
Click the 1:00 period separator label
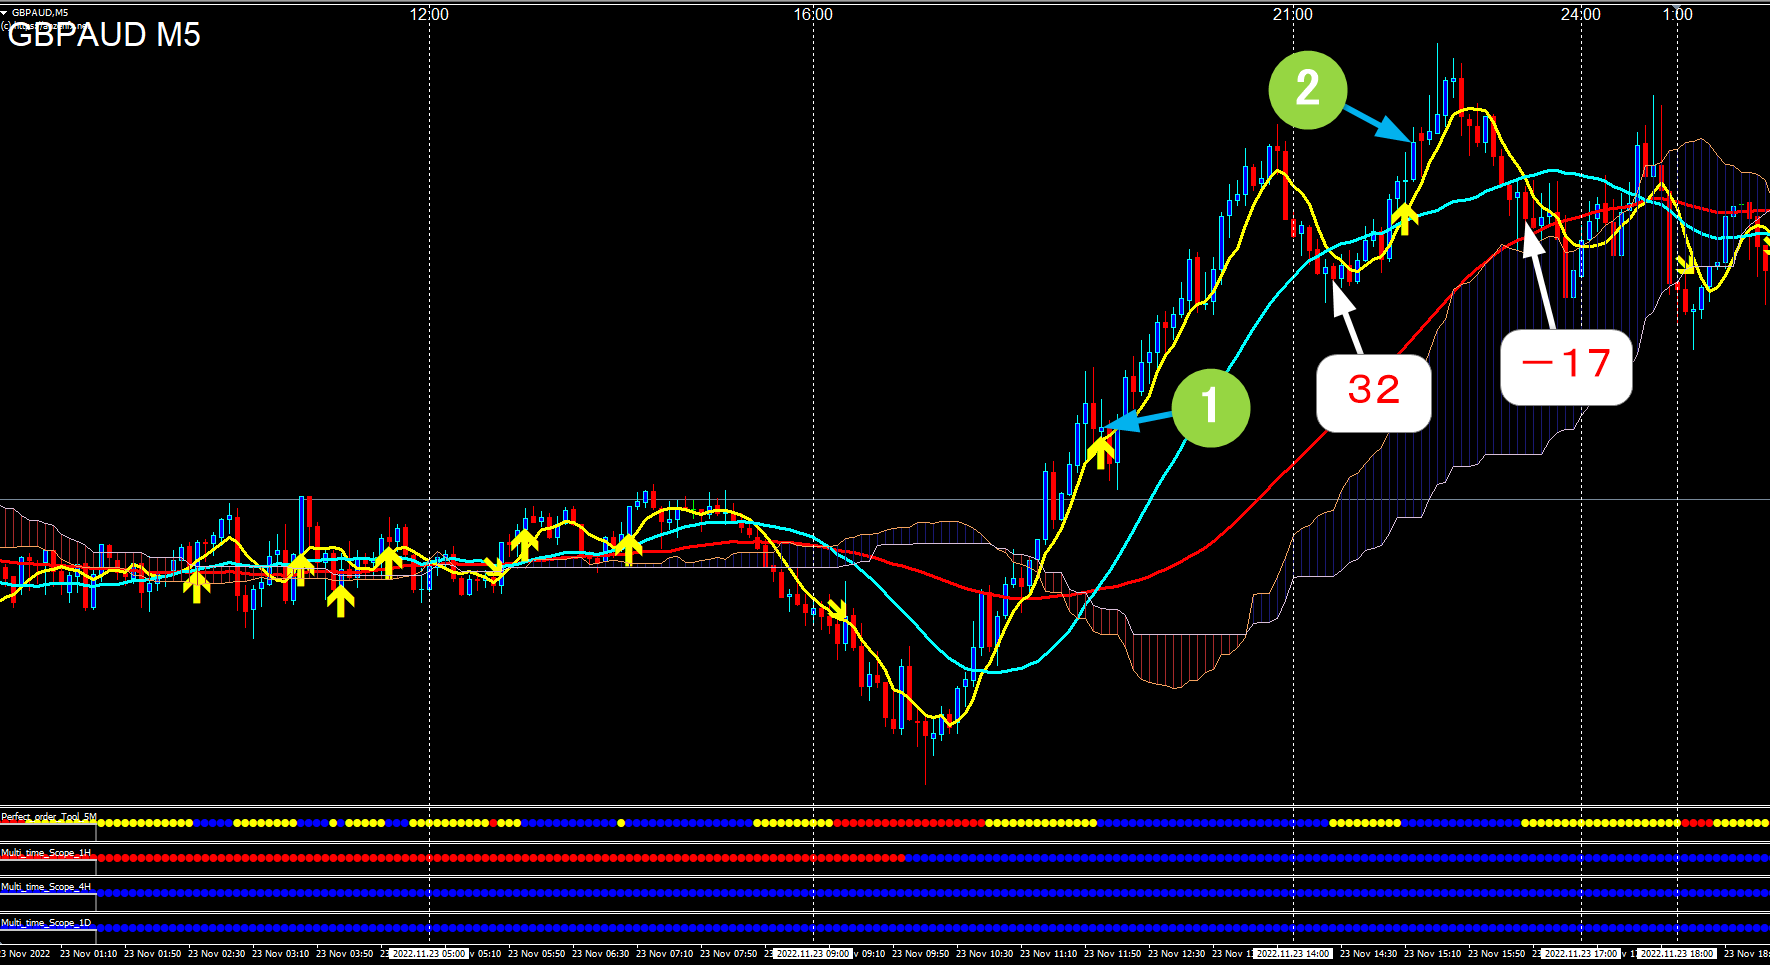click(1678, 14)
